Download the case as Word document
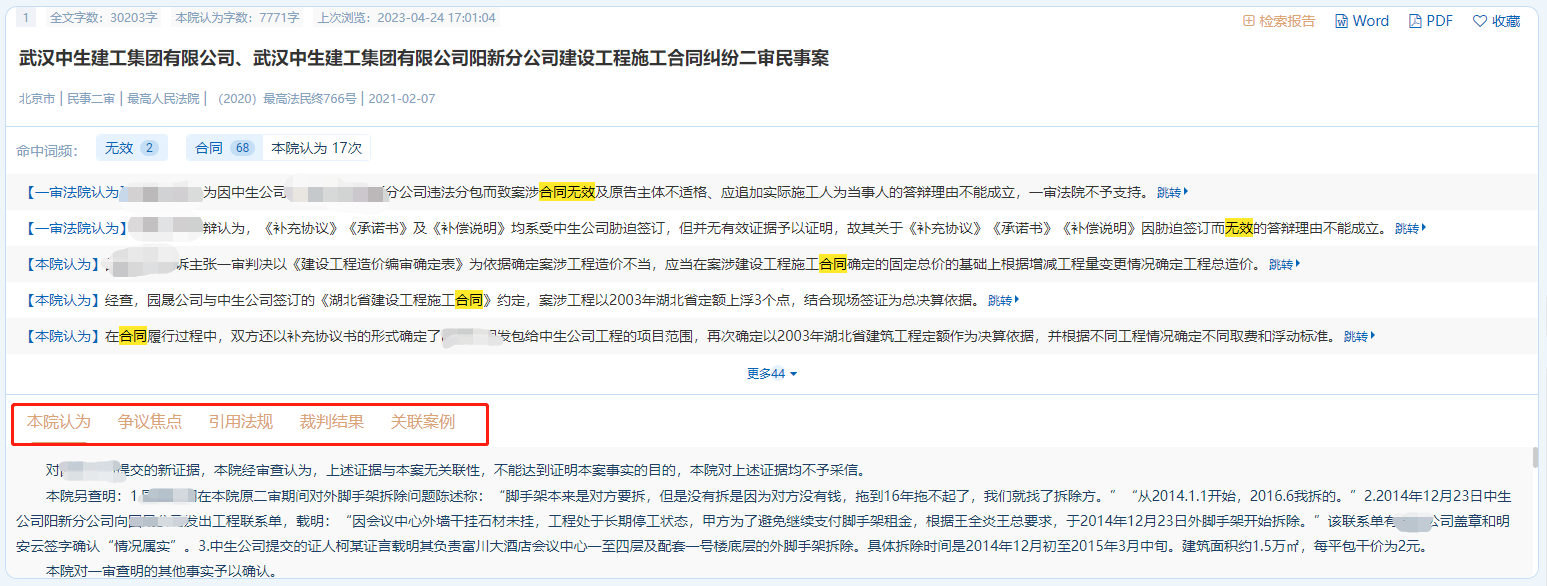 [x=1362, y=21]
